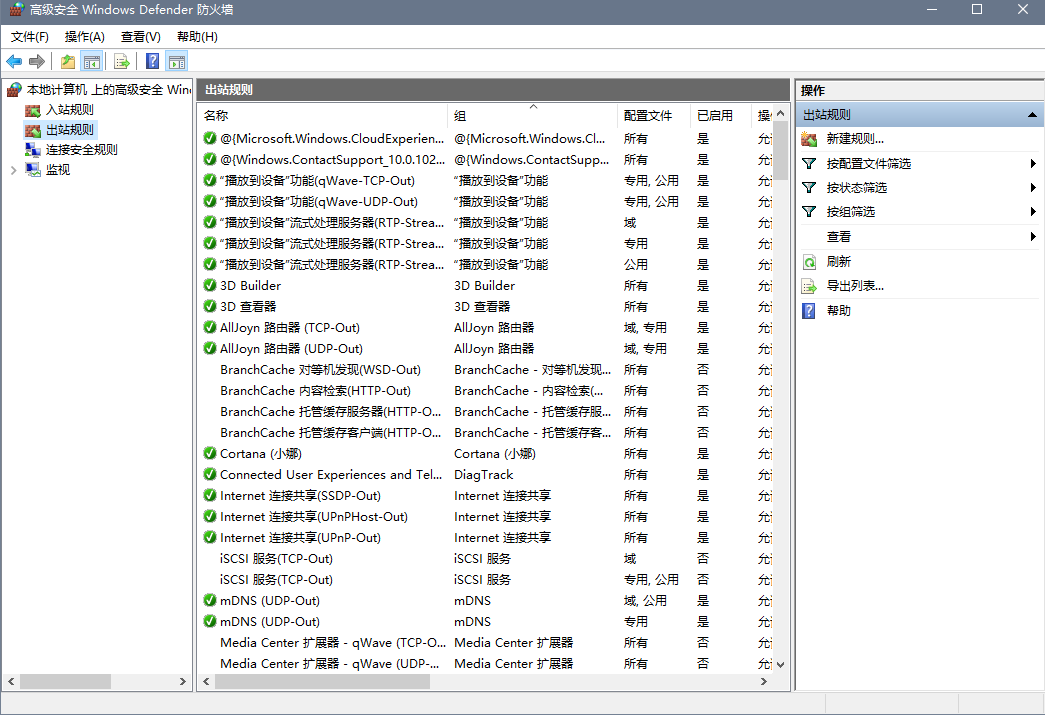Click the 帮助 help icon in actions pane
The width and height of the screenshot is (1045, 715).
tap(808, 311)
